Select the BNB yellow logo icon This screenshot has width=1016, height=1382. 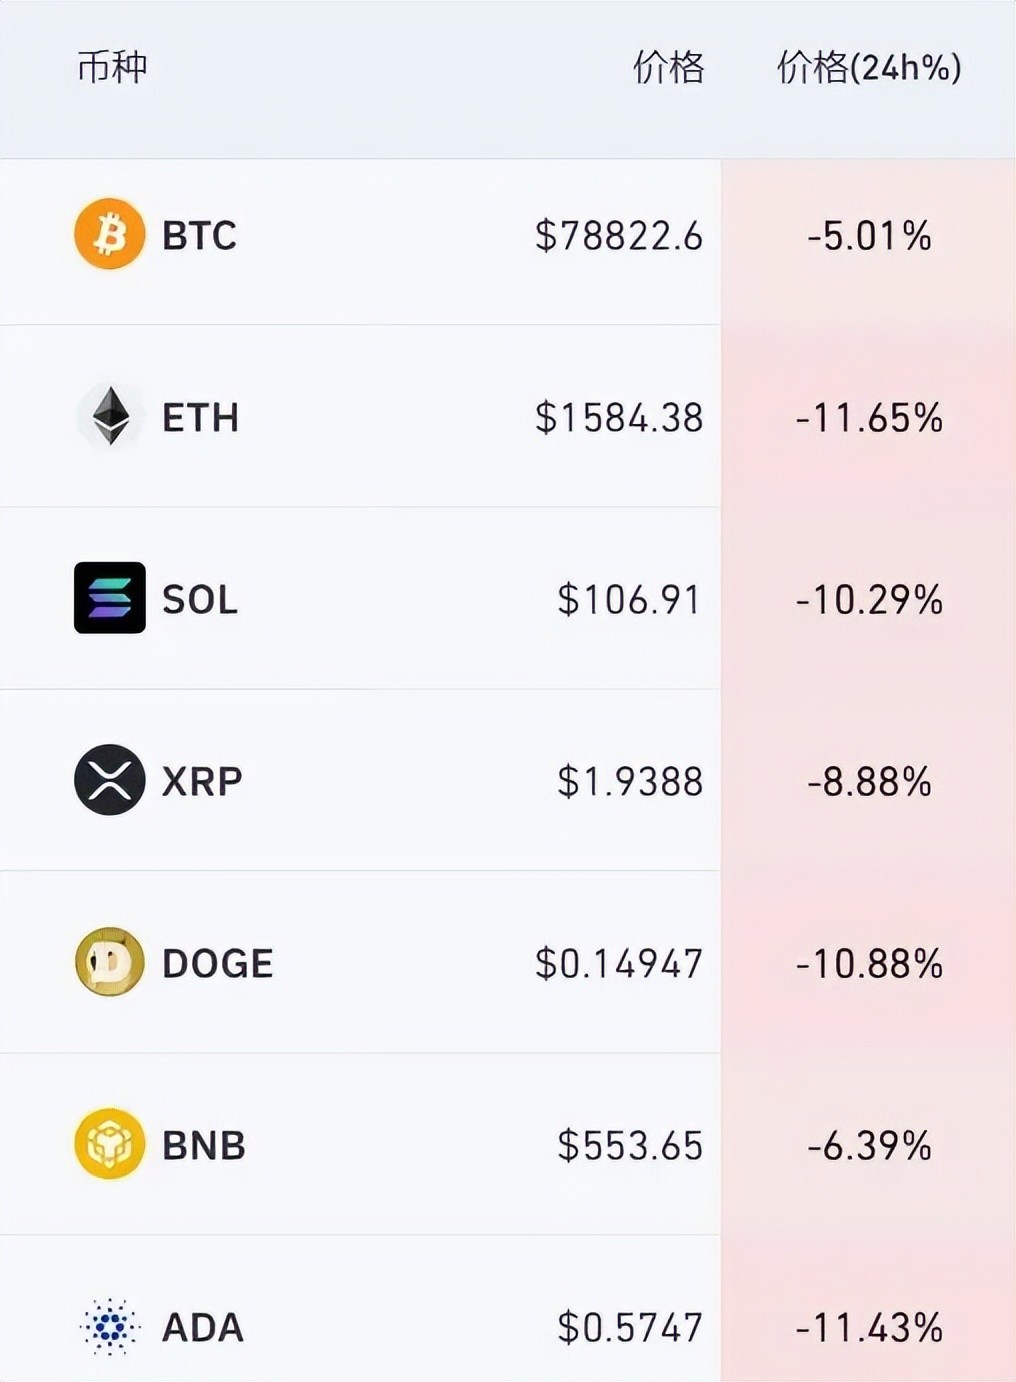[110, 1144]
